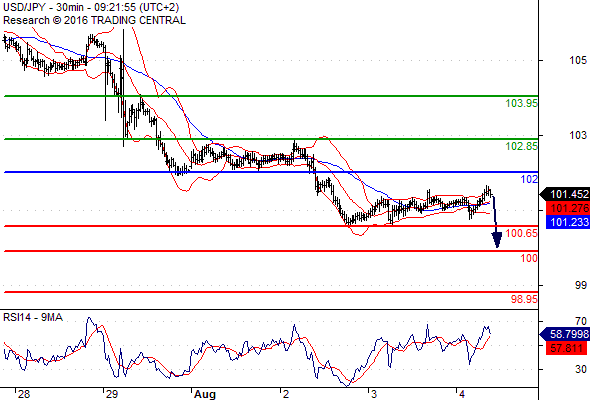590x400 pixels.
Task: Click the 28 date axis label
Action: (24, 394)
